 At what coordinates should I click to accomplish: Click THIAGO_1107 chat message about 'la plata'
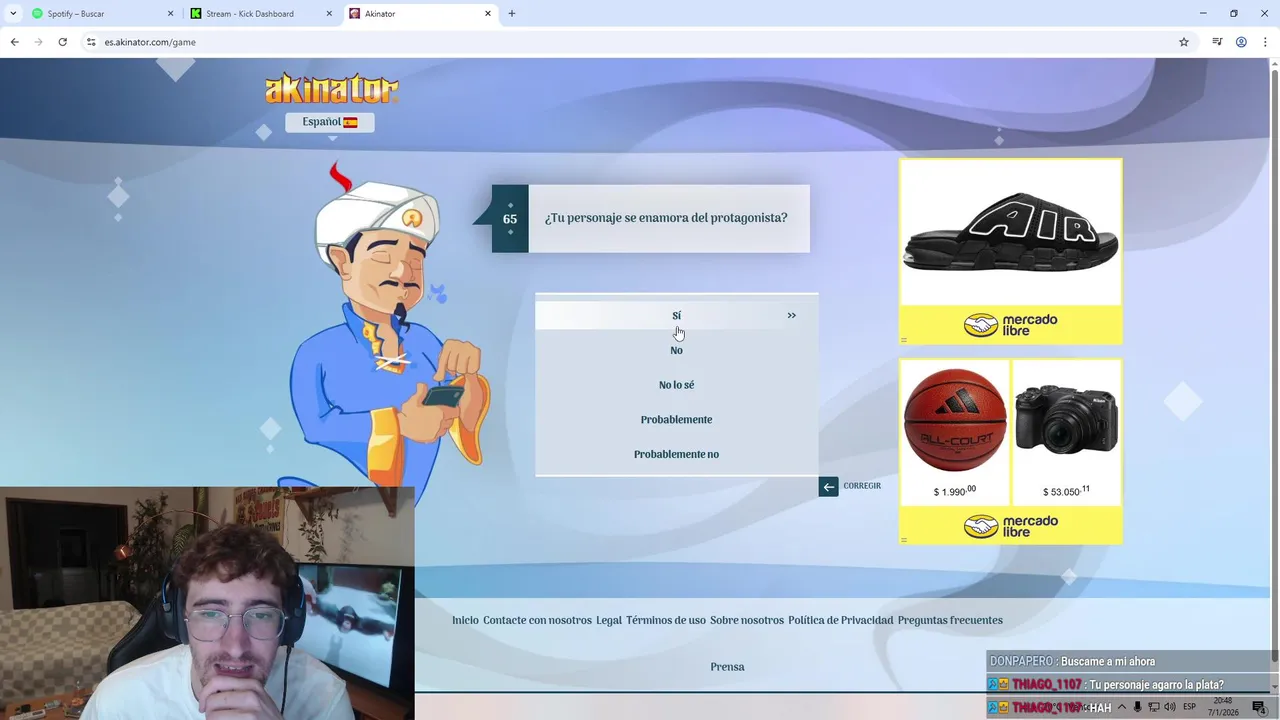tap(1157, 685)
